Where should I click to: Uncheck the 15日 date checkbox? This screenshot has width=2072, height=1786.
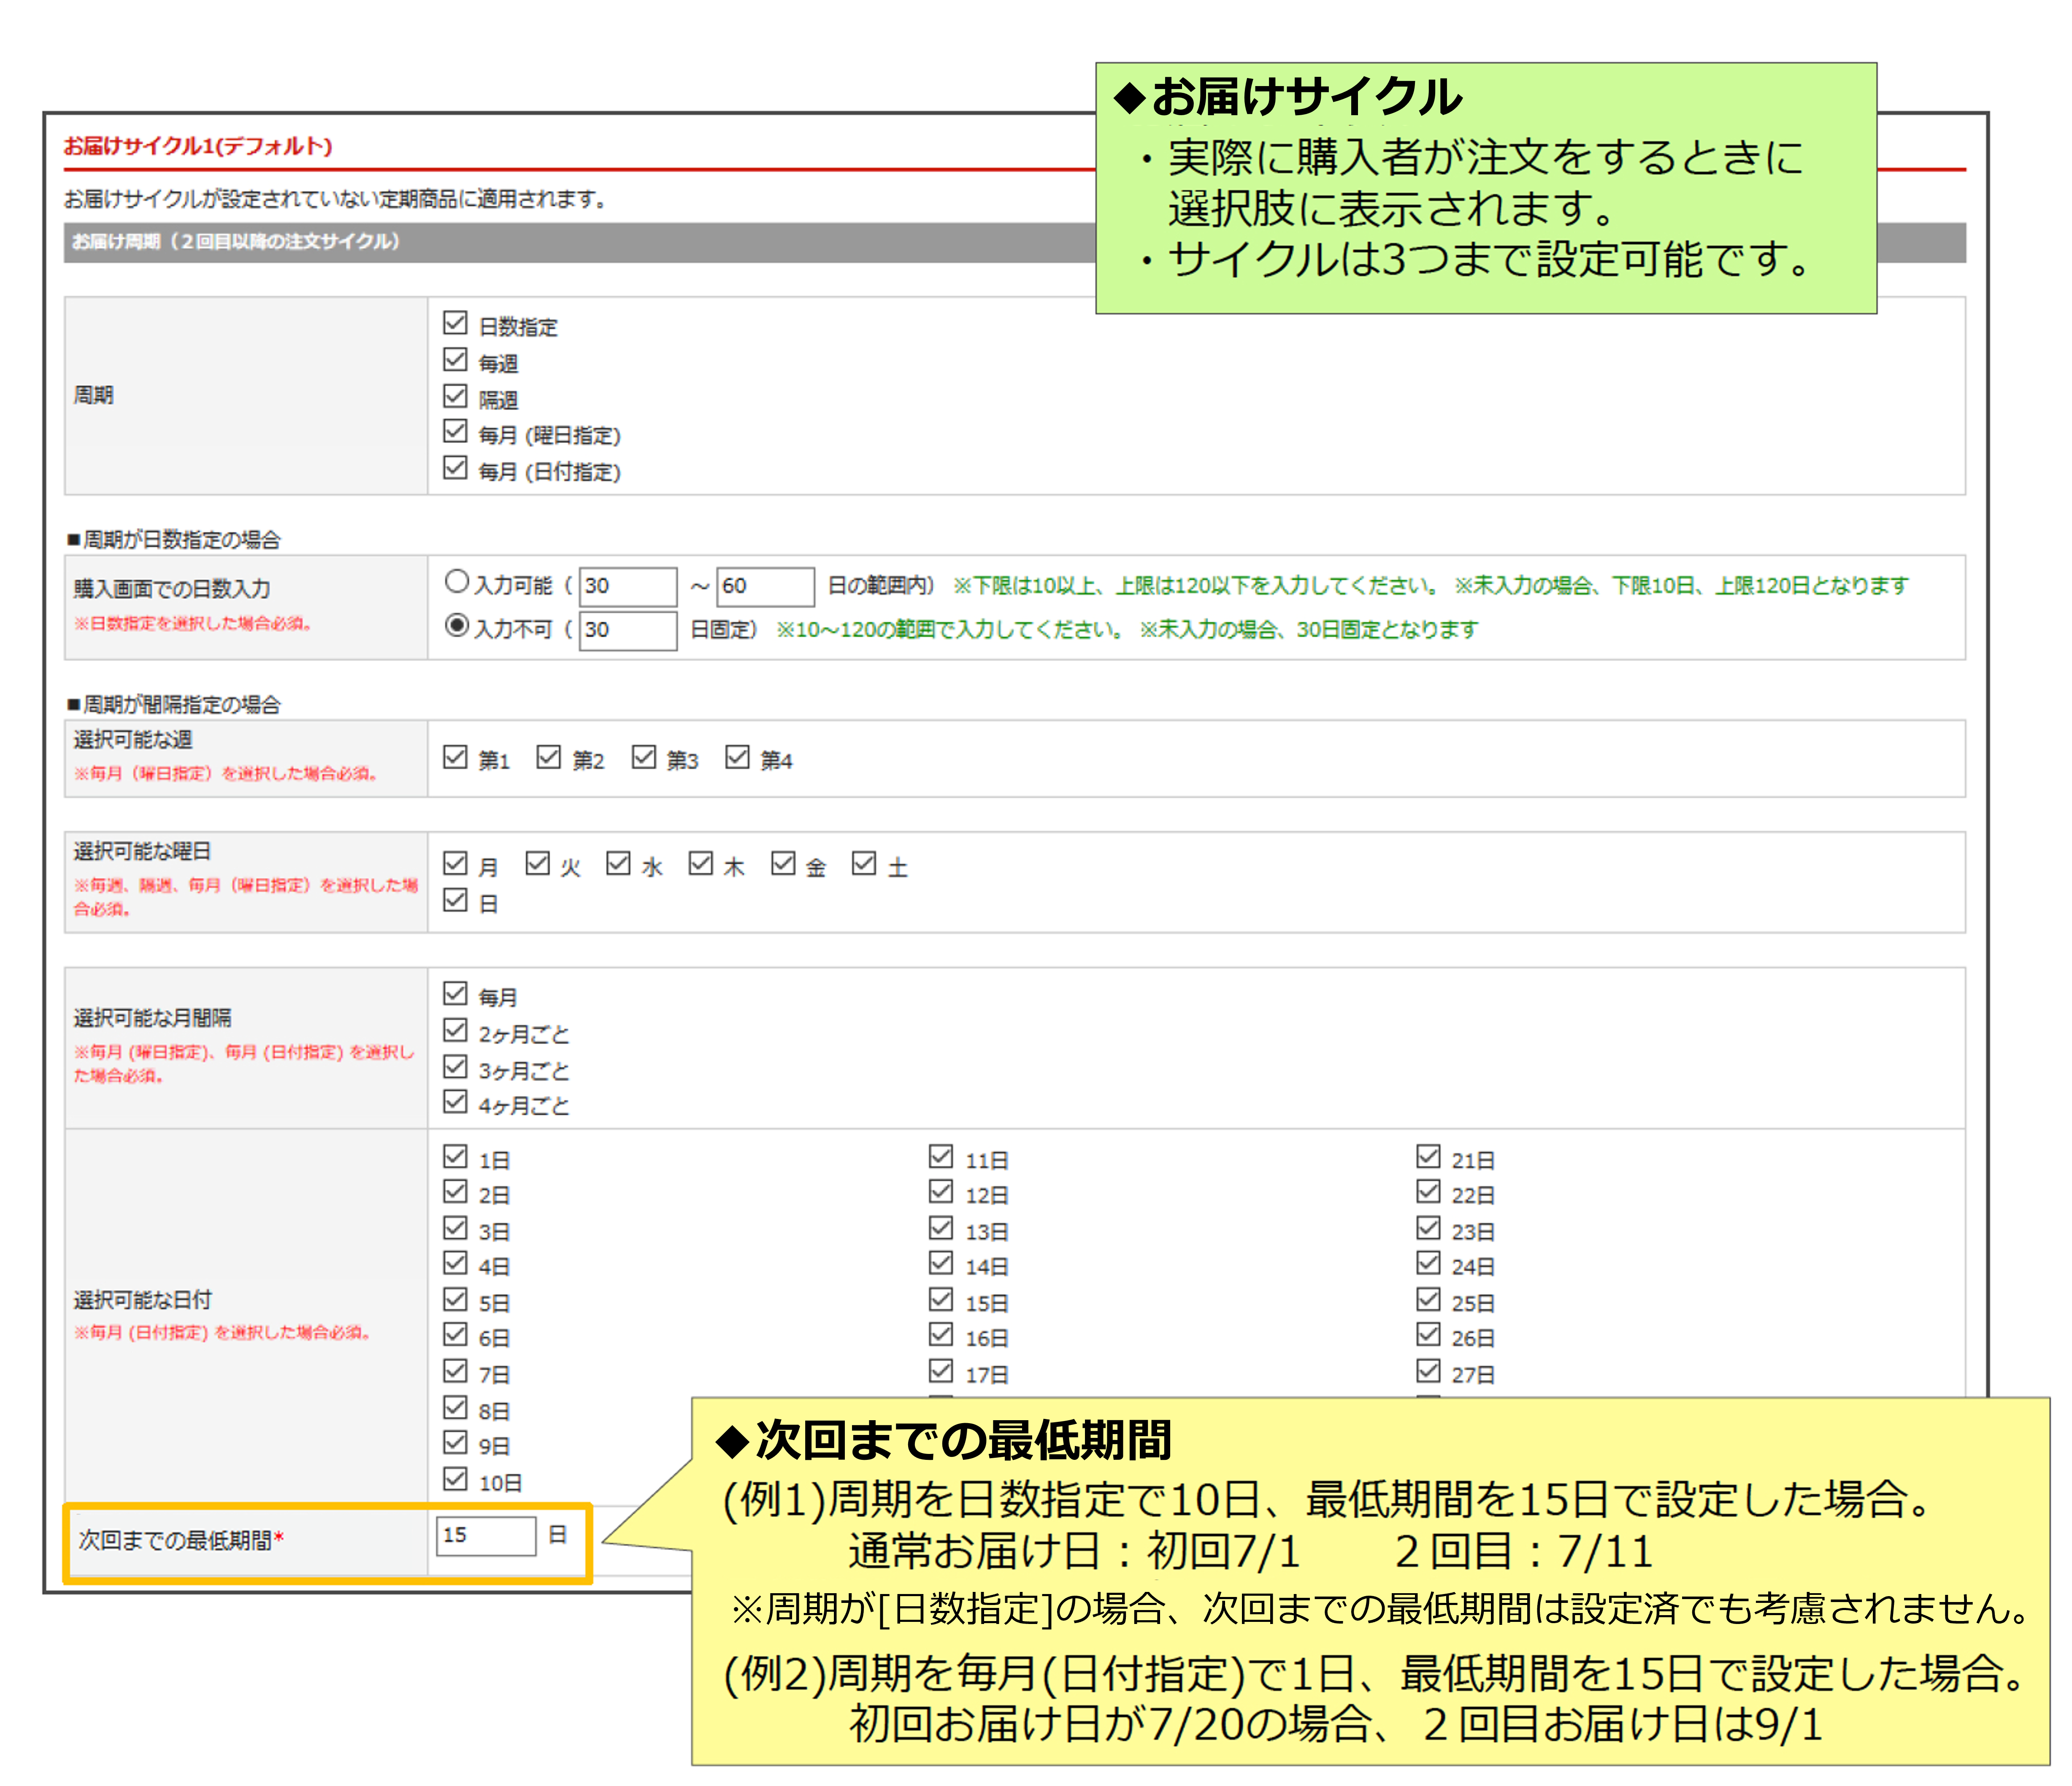coord(941,1300)
